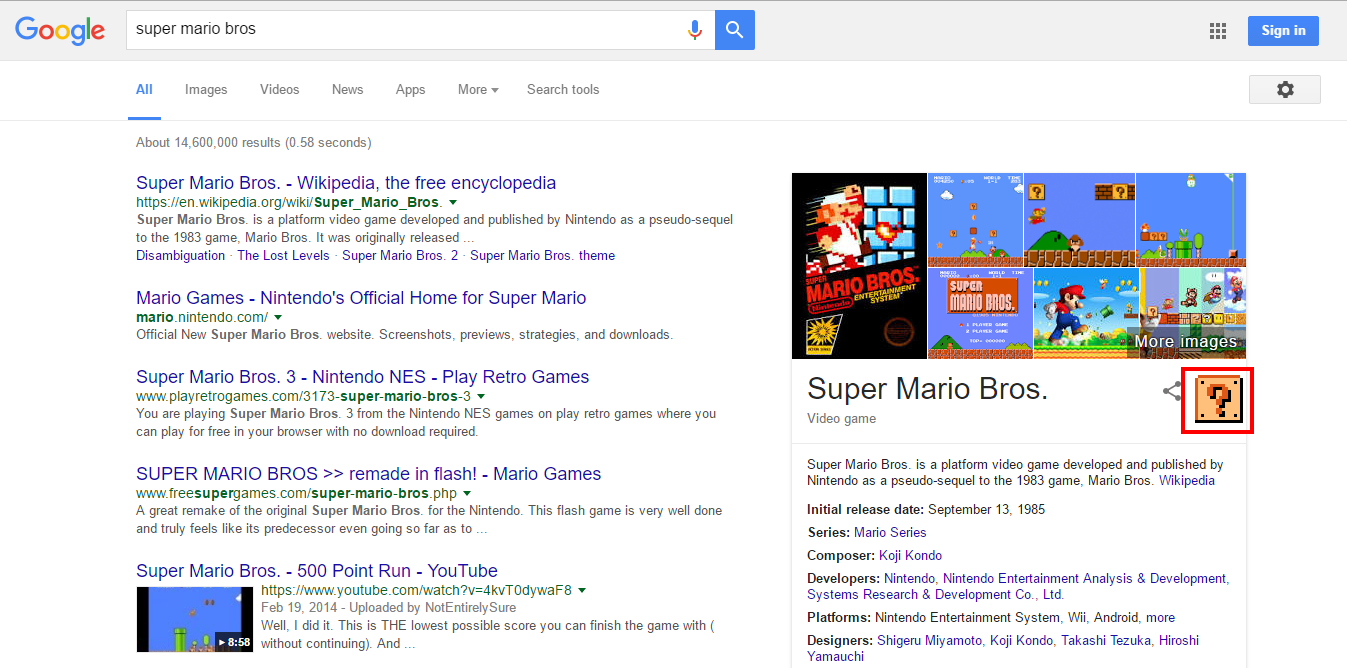This screenshot has height=668, width=1347.
Task: Click the Takashi Tezuka designer link
Action: pos(1106,640)
